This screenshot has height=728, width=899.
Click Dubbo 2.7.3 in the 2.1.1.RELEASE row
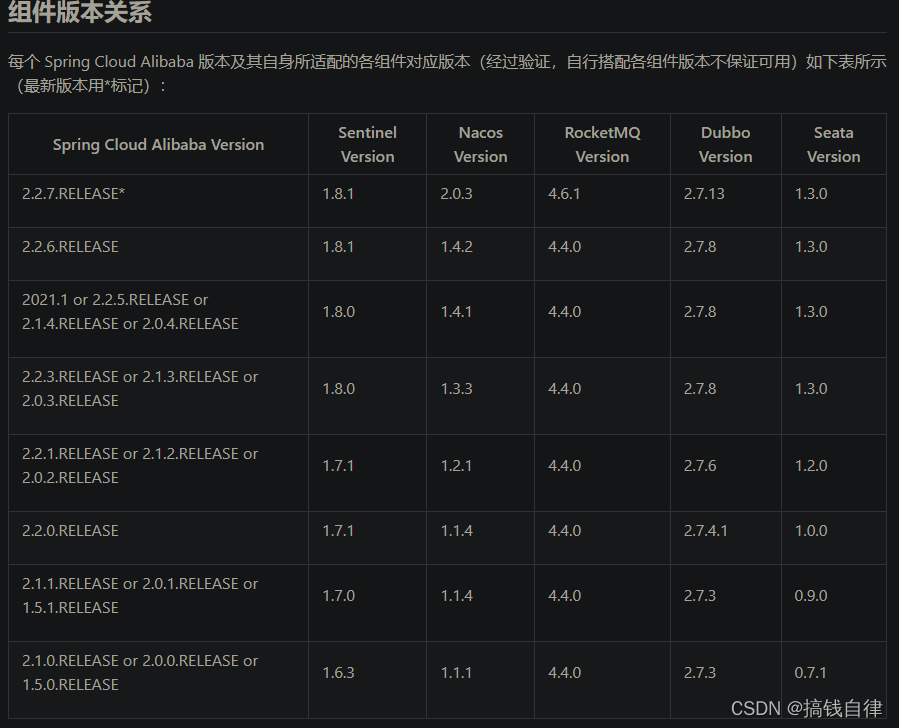700,596
